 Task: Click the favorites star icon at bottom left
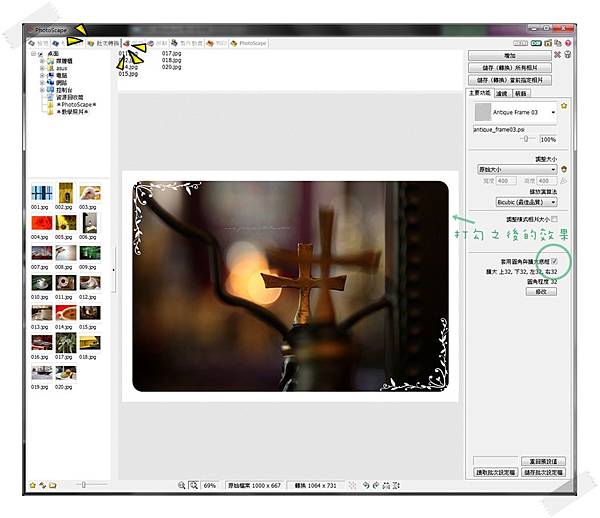pos(33,485)
